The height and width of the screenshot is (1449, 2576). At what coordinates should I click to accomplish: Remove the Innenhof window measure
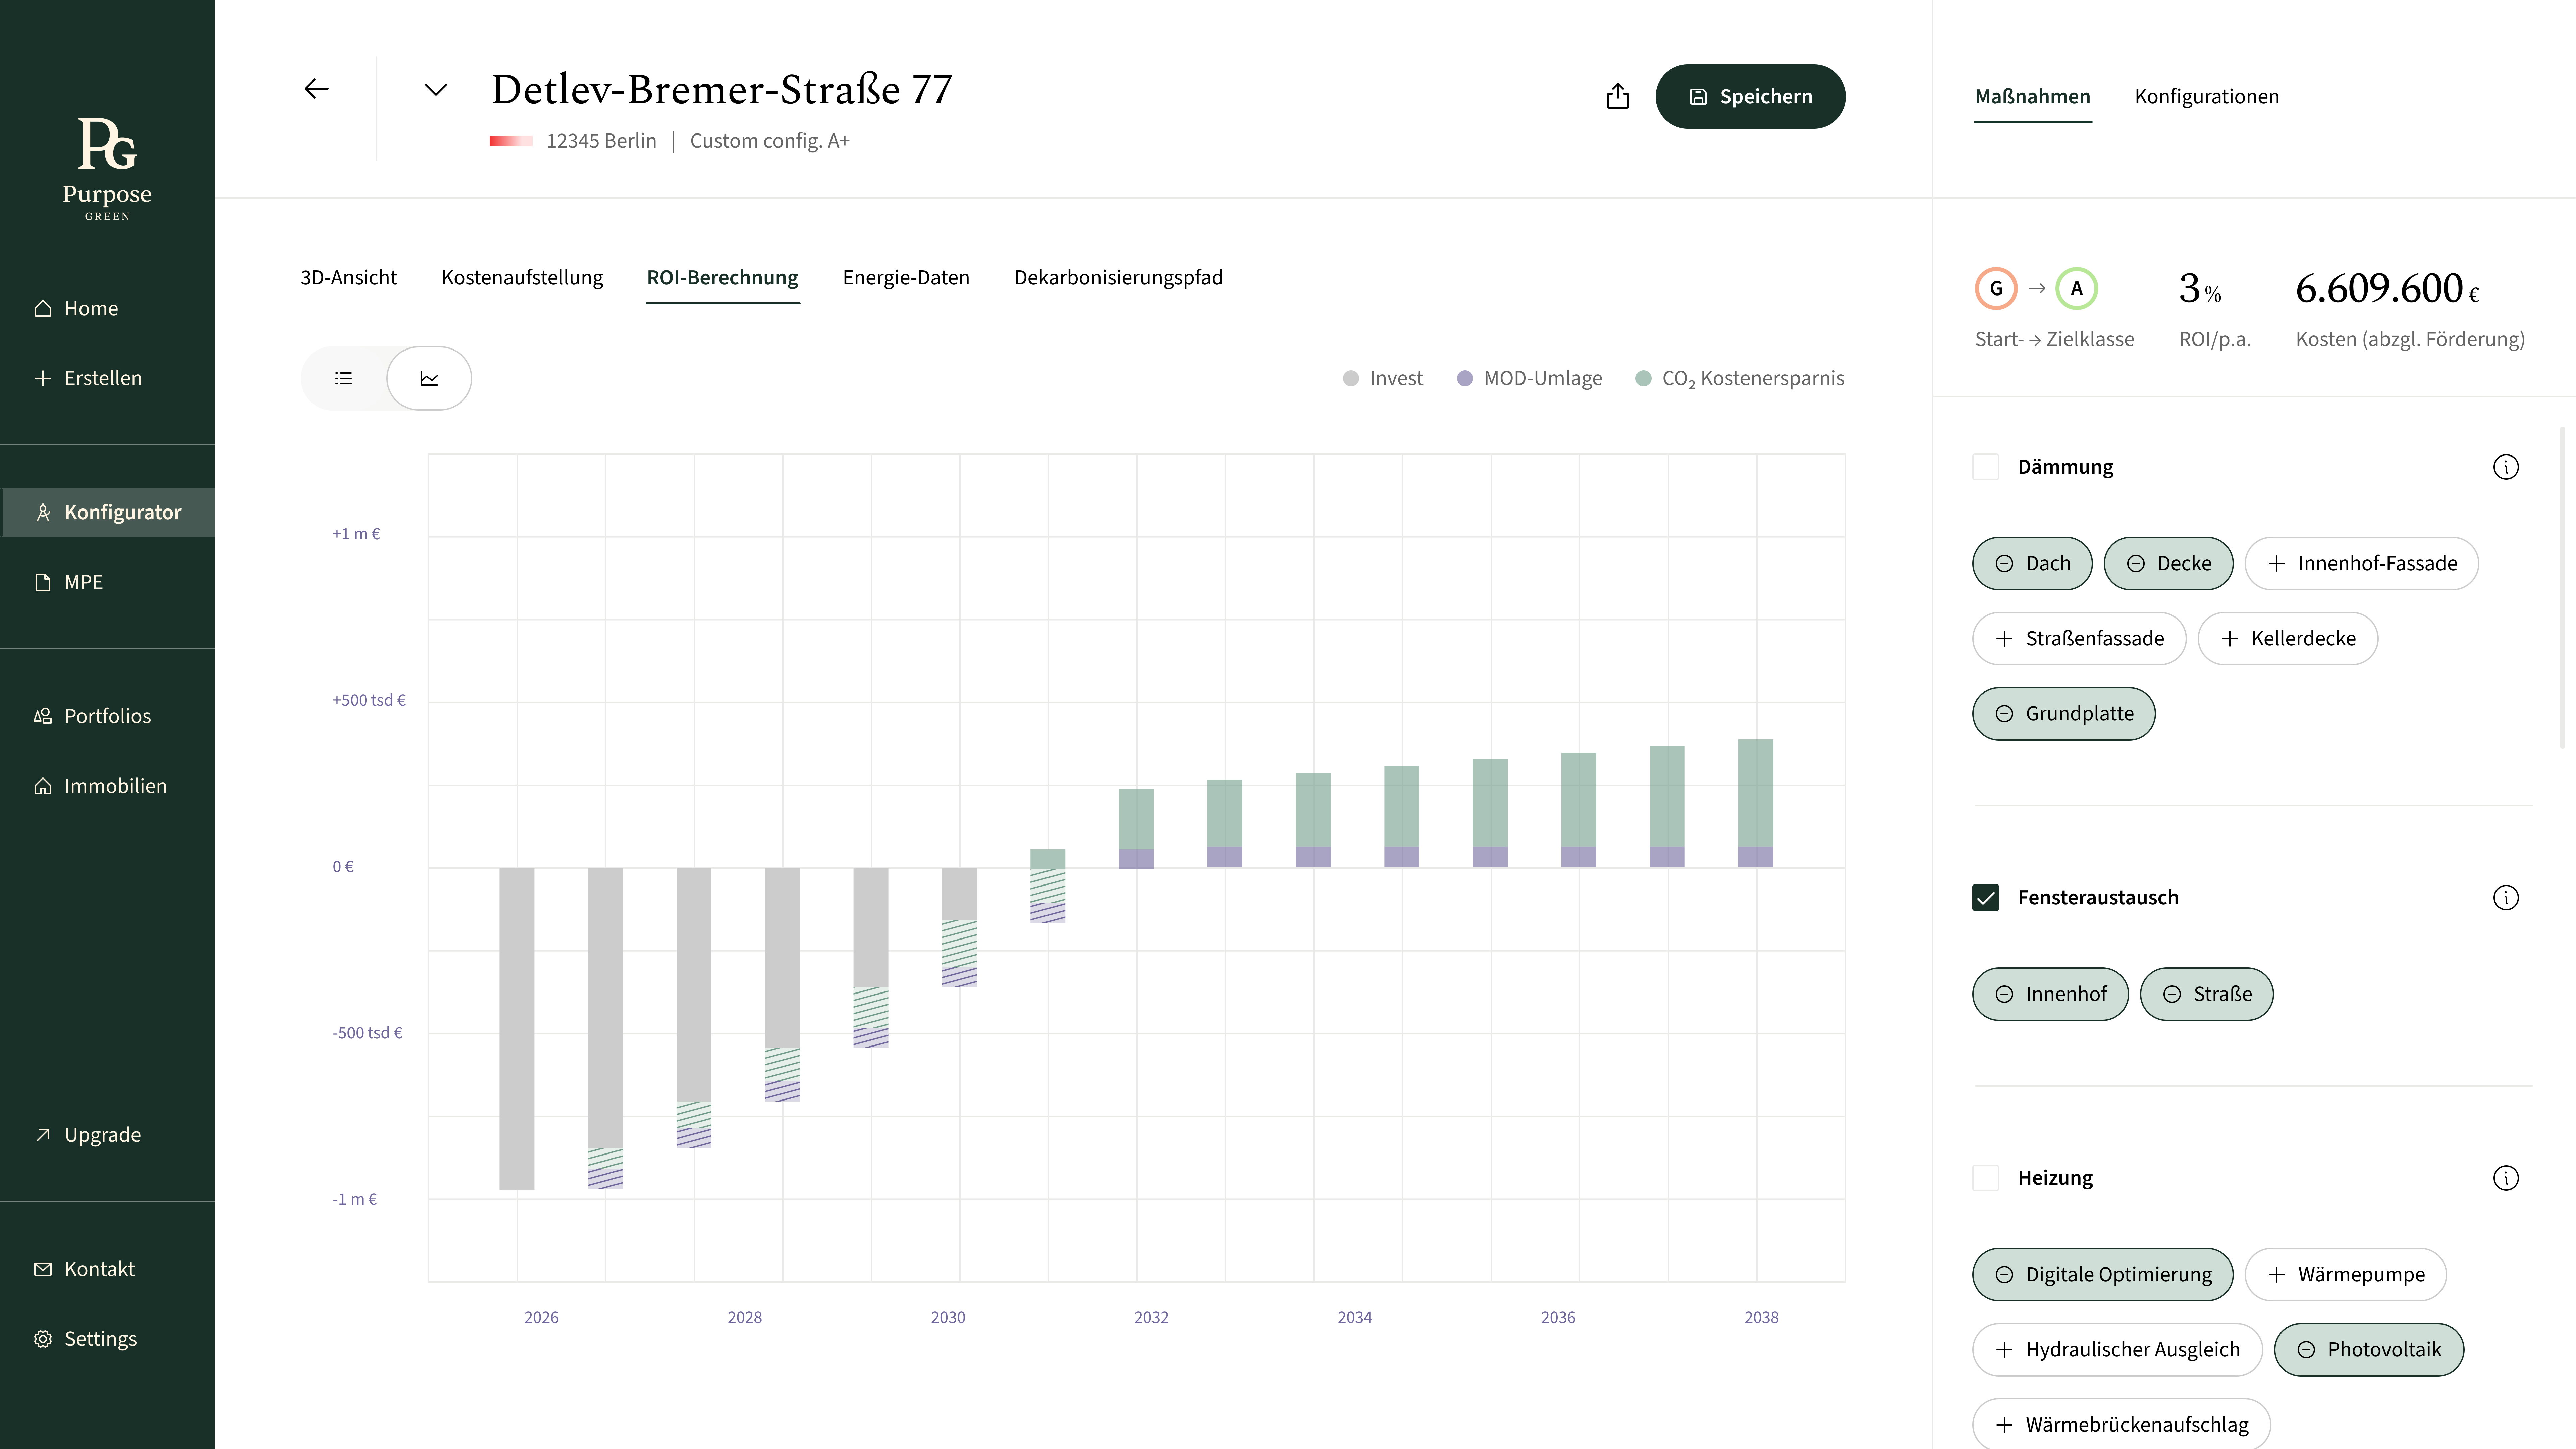pyautogui.click(x=2050, y=994)
